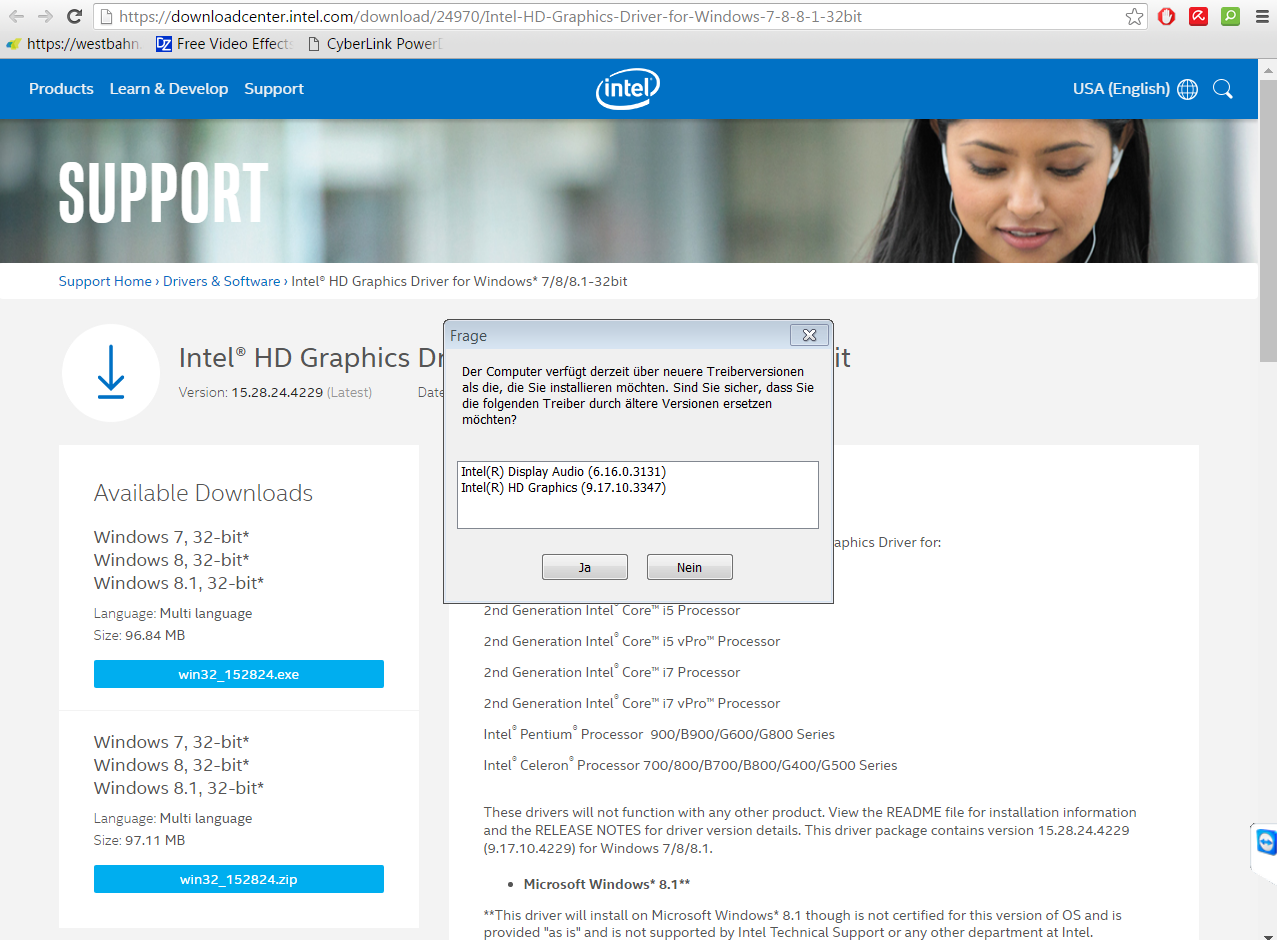Viewport: 1277px width, 940px height.
Task: Click the Intel logo in header
Action: pos(628,89)
